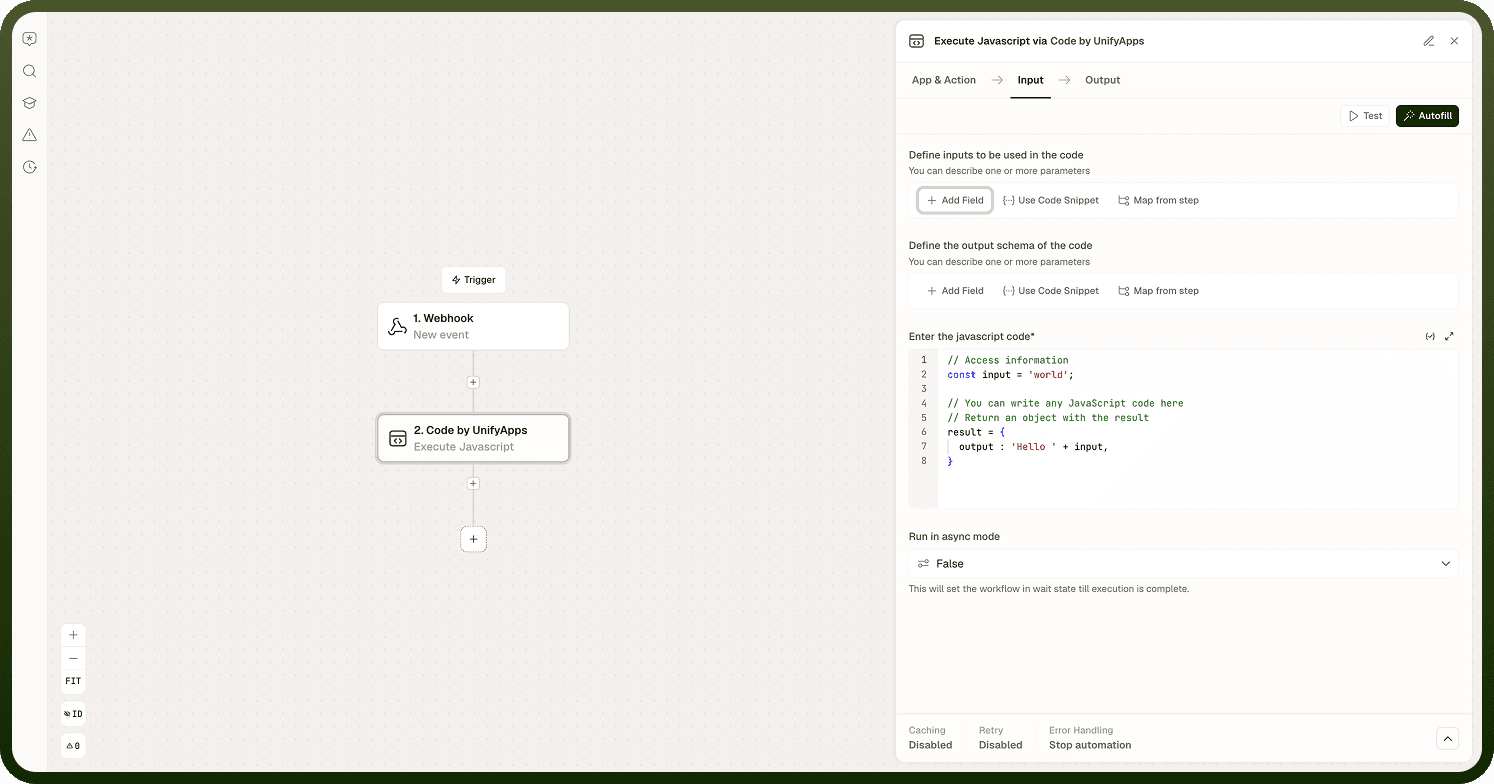
Task: Select the Code by UnifyApps node
Action: [x=473, y=438]
